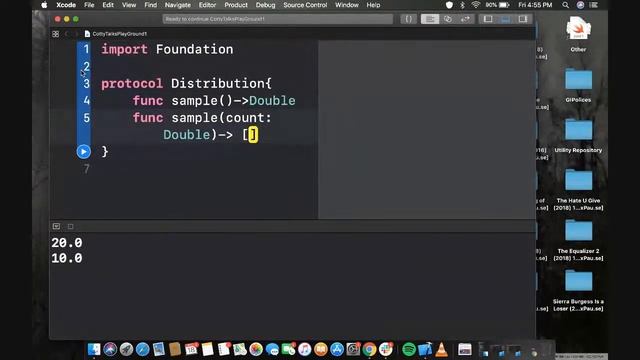
Task: Select the Standard editor button in toolbar
Action: click(x=430, y=19)
